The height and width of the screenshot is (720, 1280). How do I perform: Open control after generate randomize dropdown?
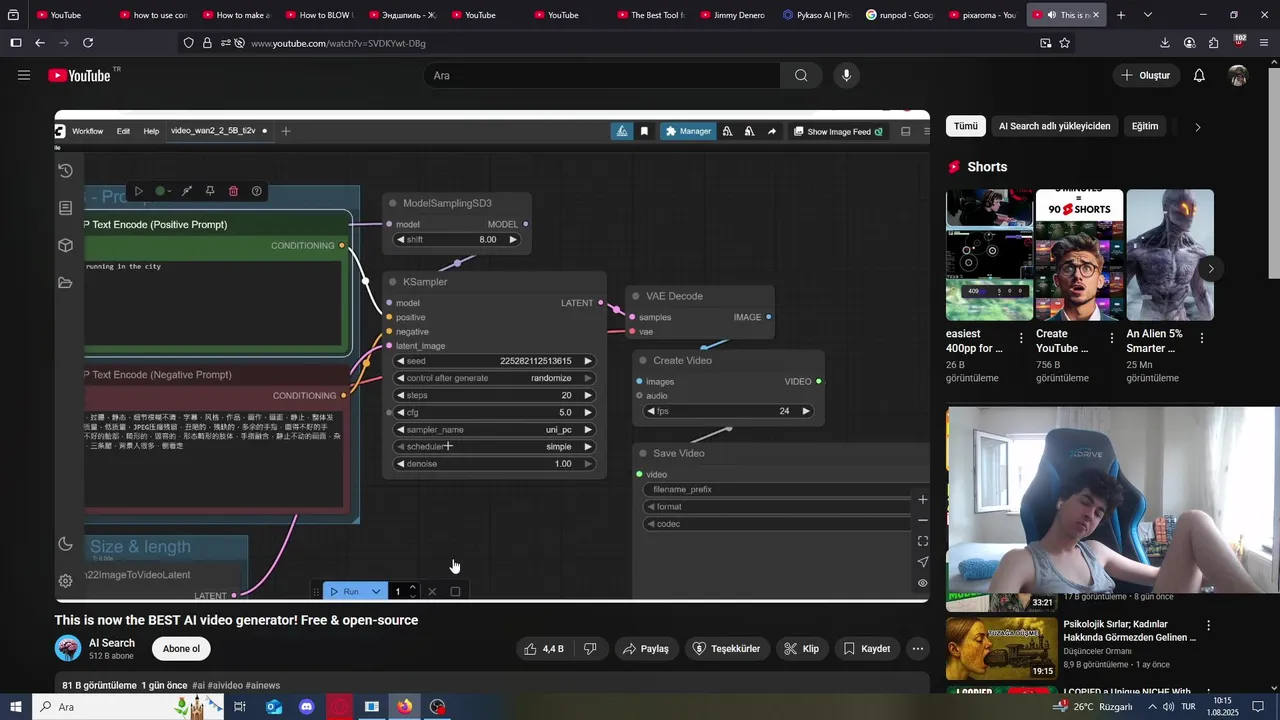coord(495,378)
